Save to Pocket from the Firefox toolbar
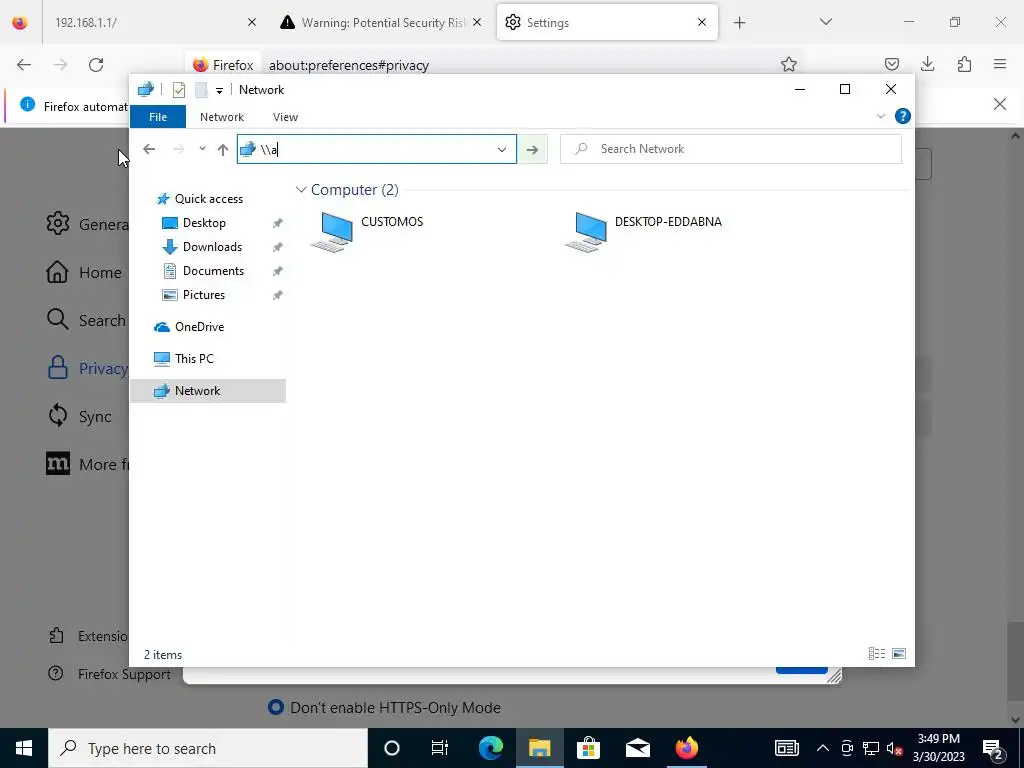Viewport: 1024px width, 768px height. [x=891, y=64]
